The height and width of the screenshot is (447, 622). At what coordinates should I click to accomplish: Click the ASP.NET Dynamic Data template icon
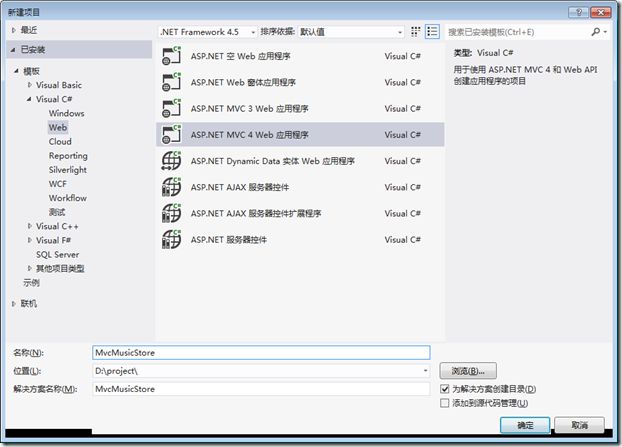coord(171,161)
